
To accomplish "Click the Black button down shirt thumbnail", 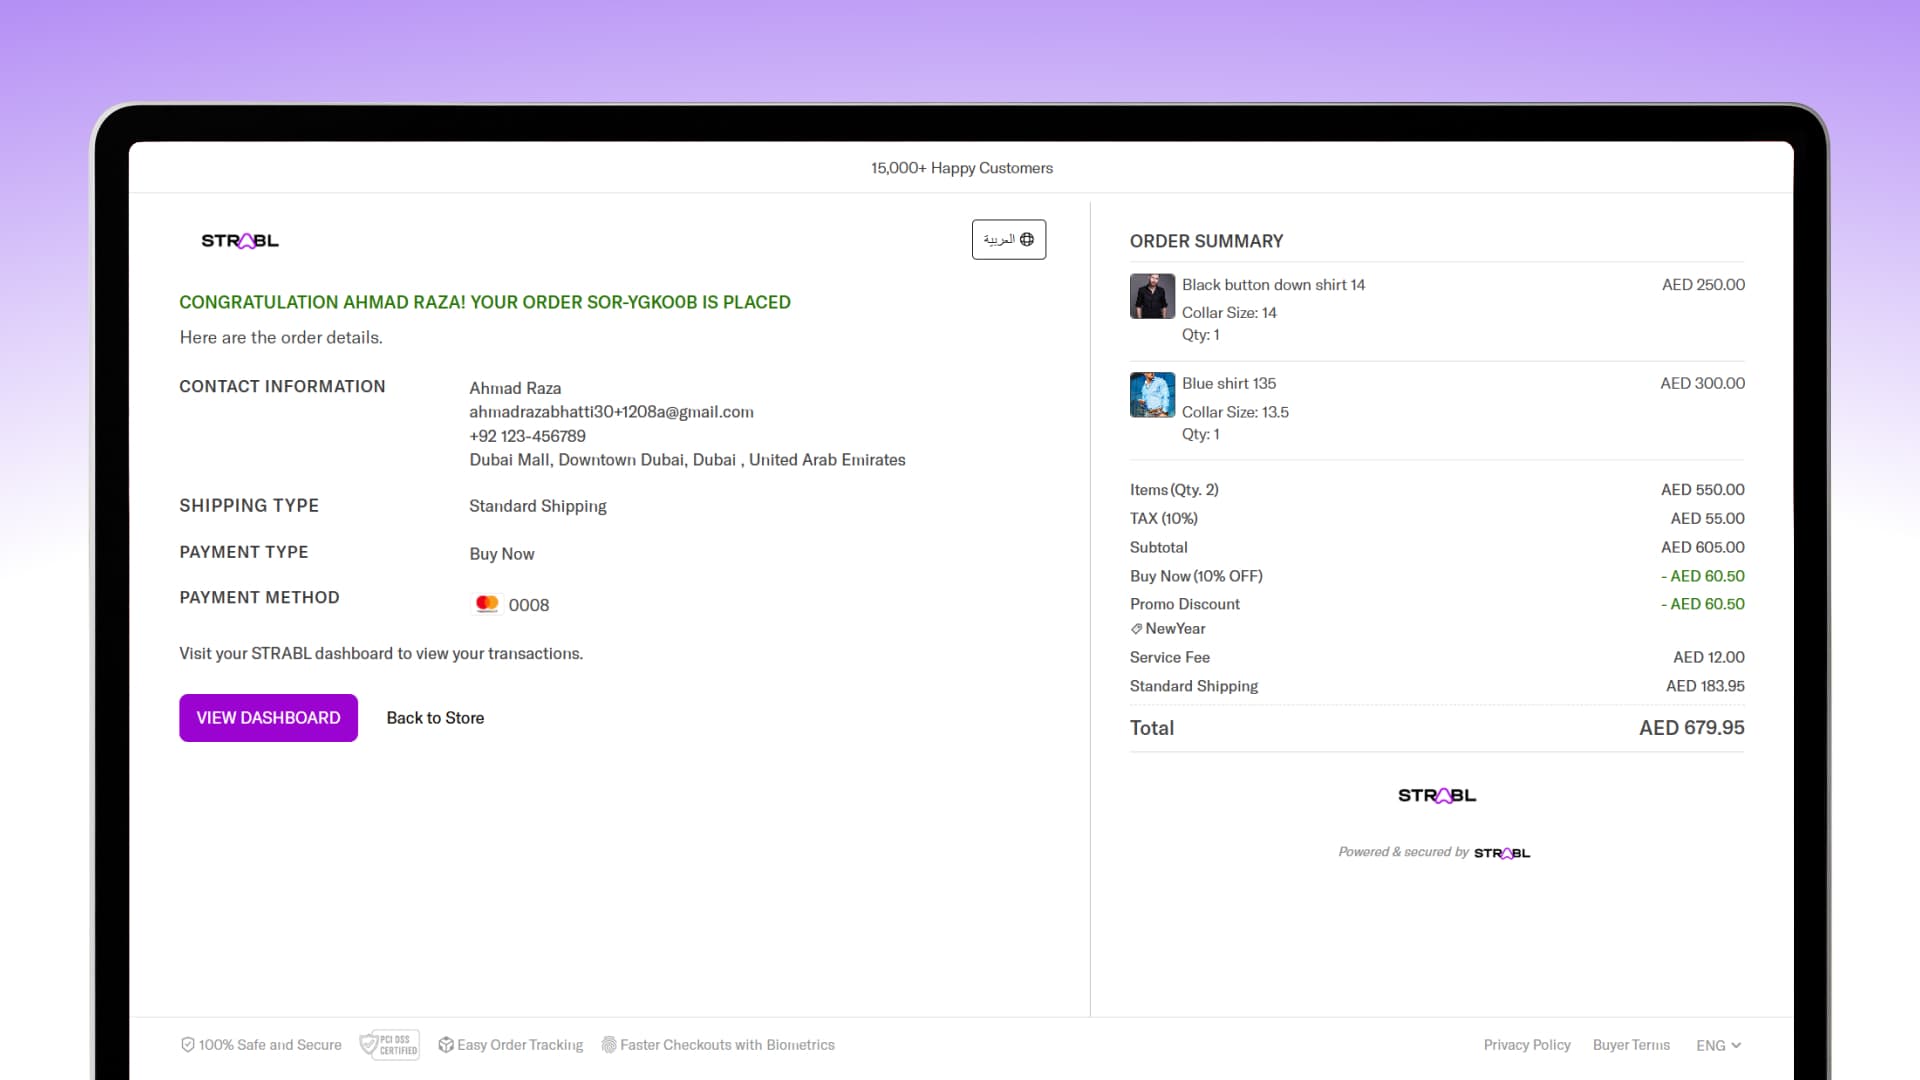I will click(1152, 296).
